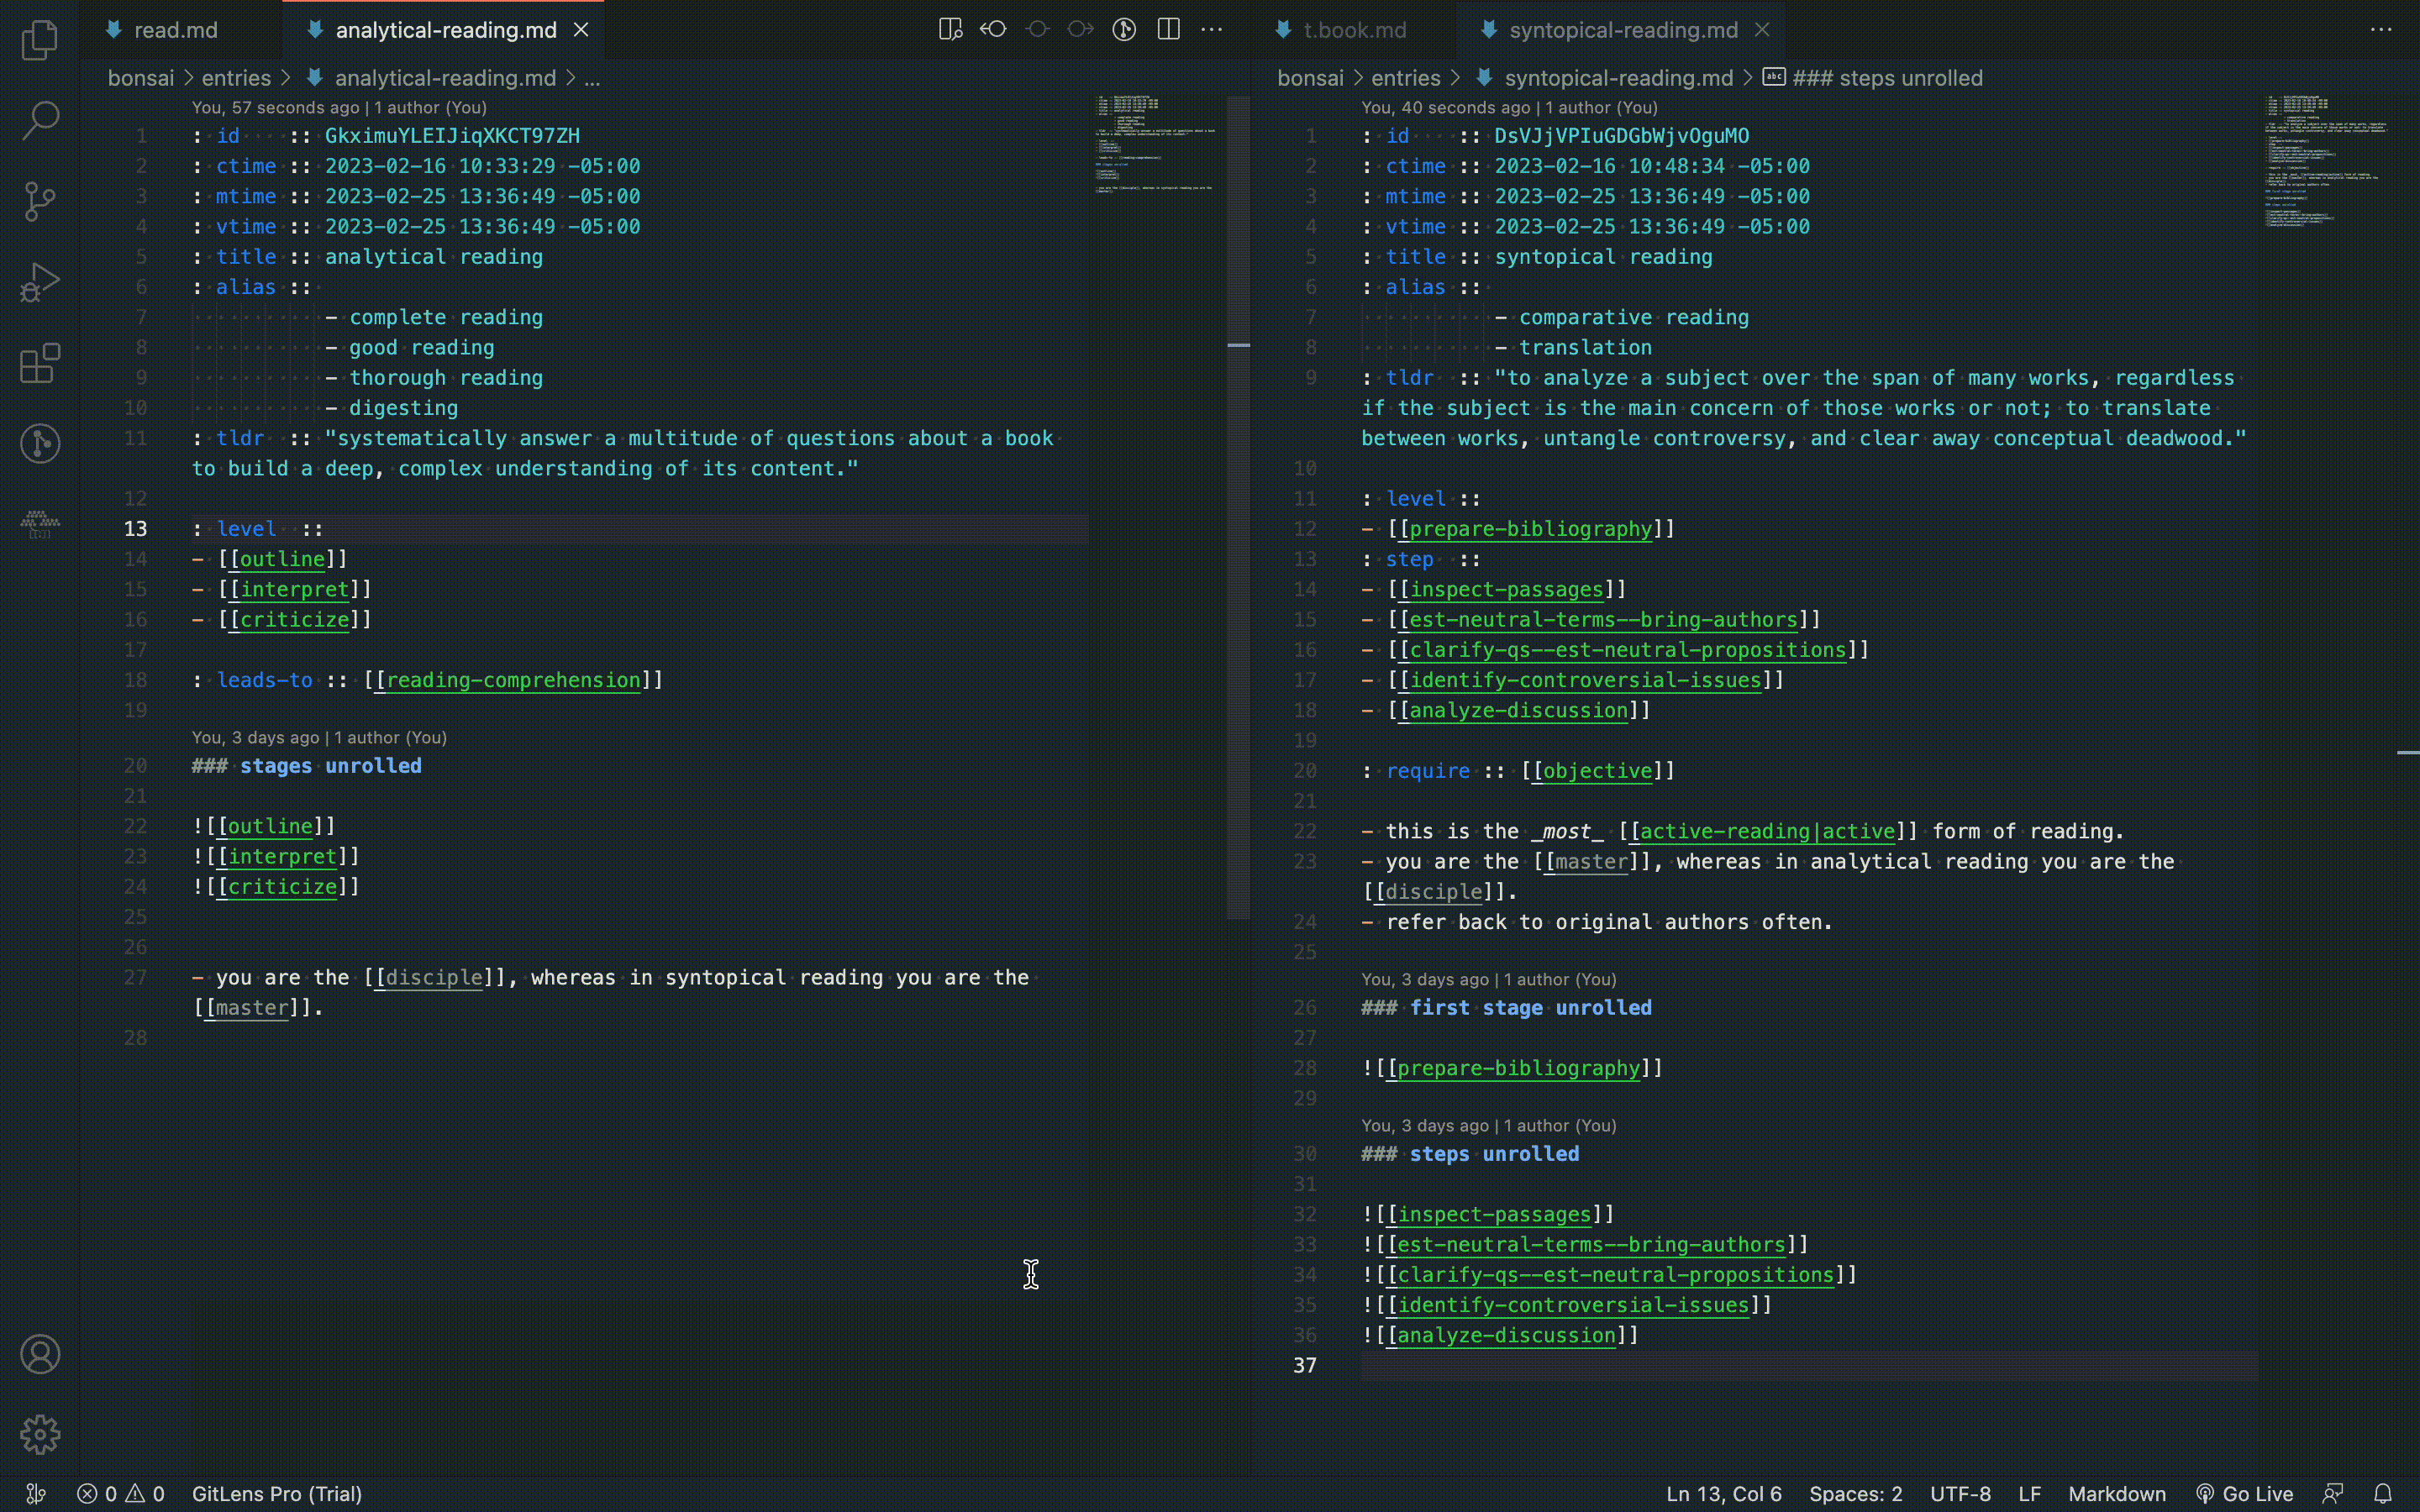2420x1512 pixels.
Task: Click the bonsai breadcrumb in left editor
Action: [140, 78]
